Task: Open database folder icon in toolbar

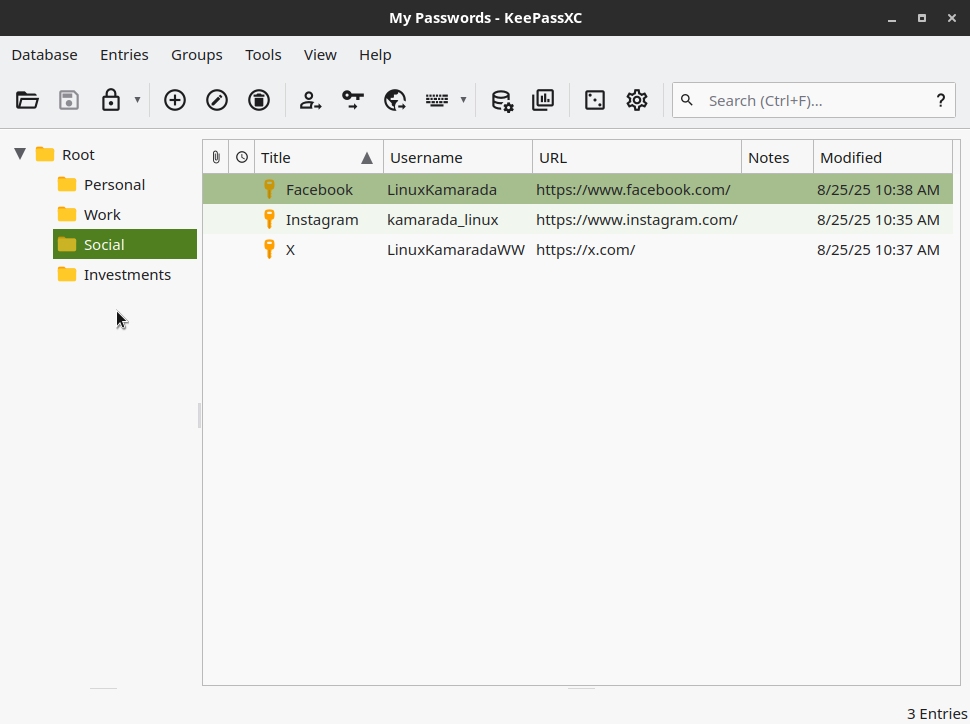Action: pos(27,100)
